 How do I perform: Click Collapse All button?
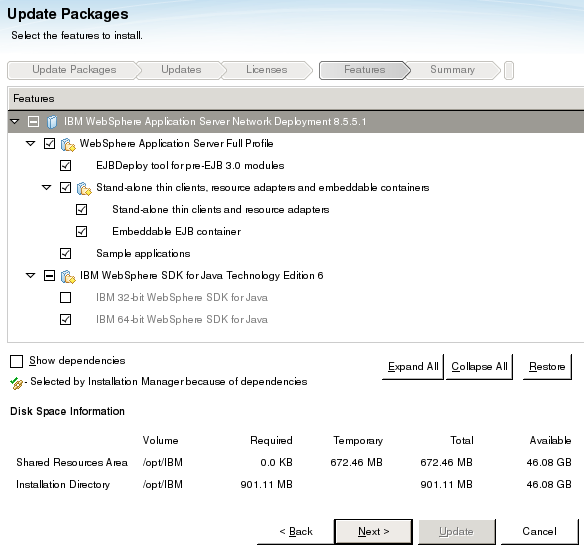479,367
